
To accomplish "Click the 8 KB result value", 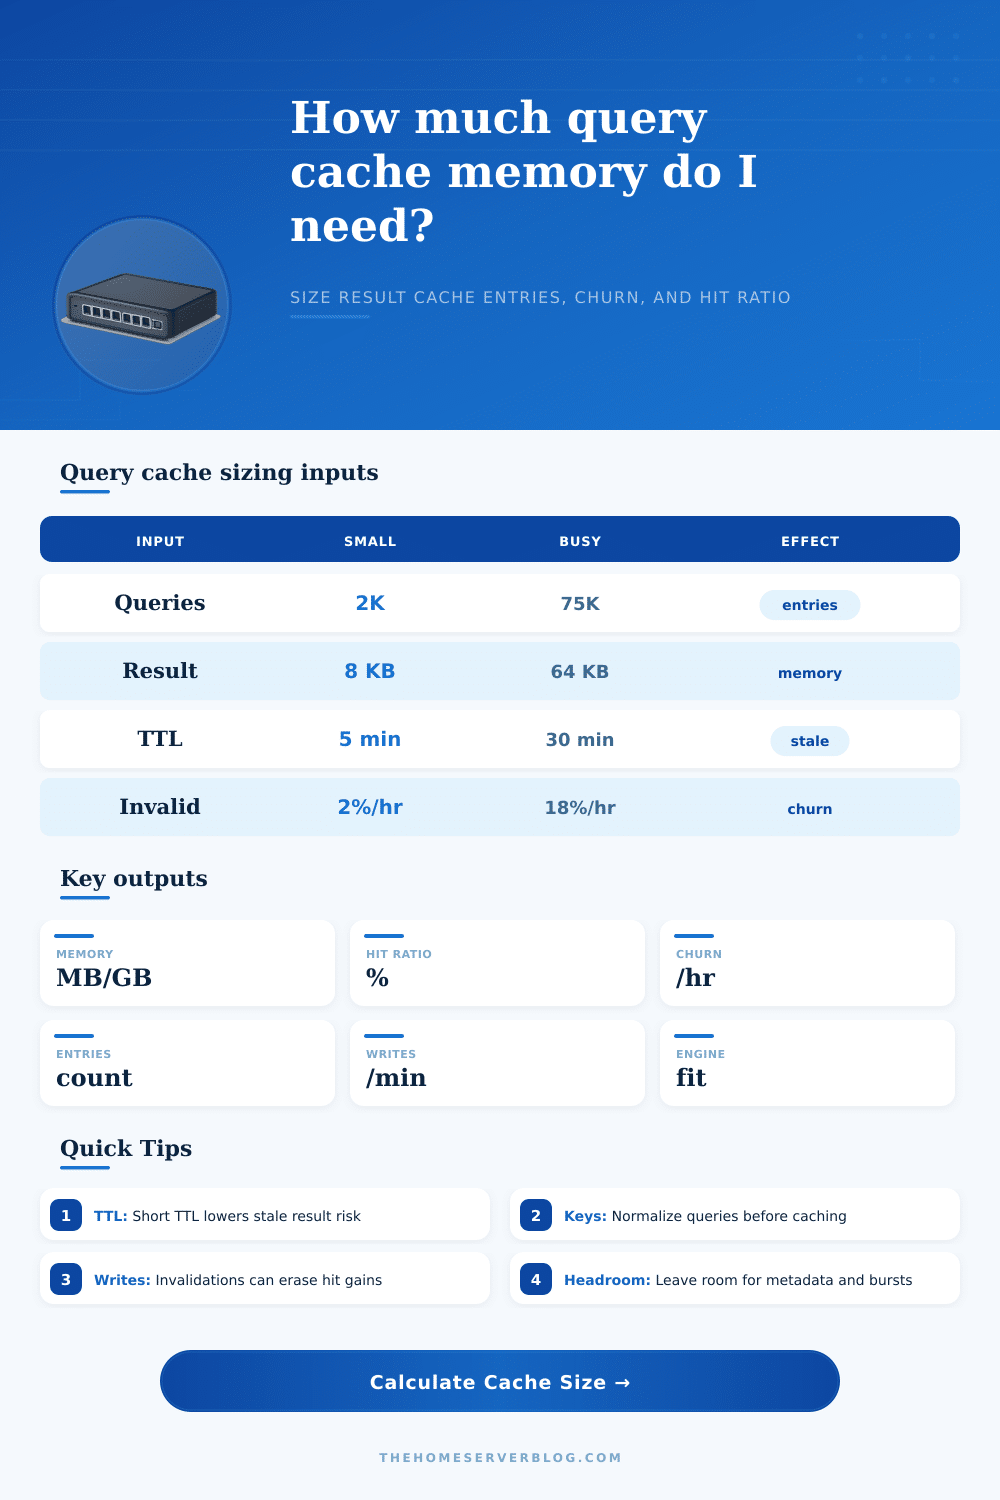I will [370, 671].
